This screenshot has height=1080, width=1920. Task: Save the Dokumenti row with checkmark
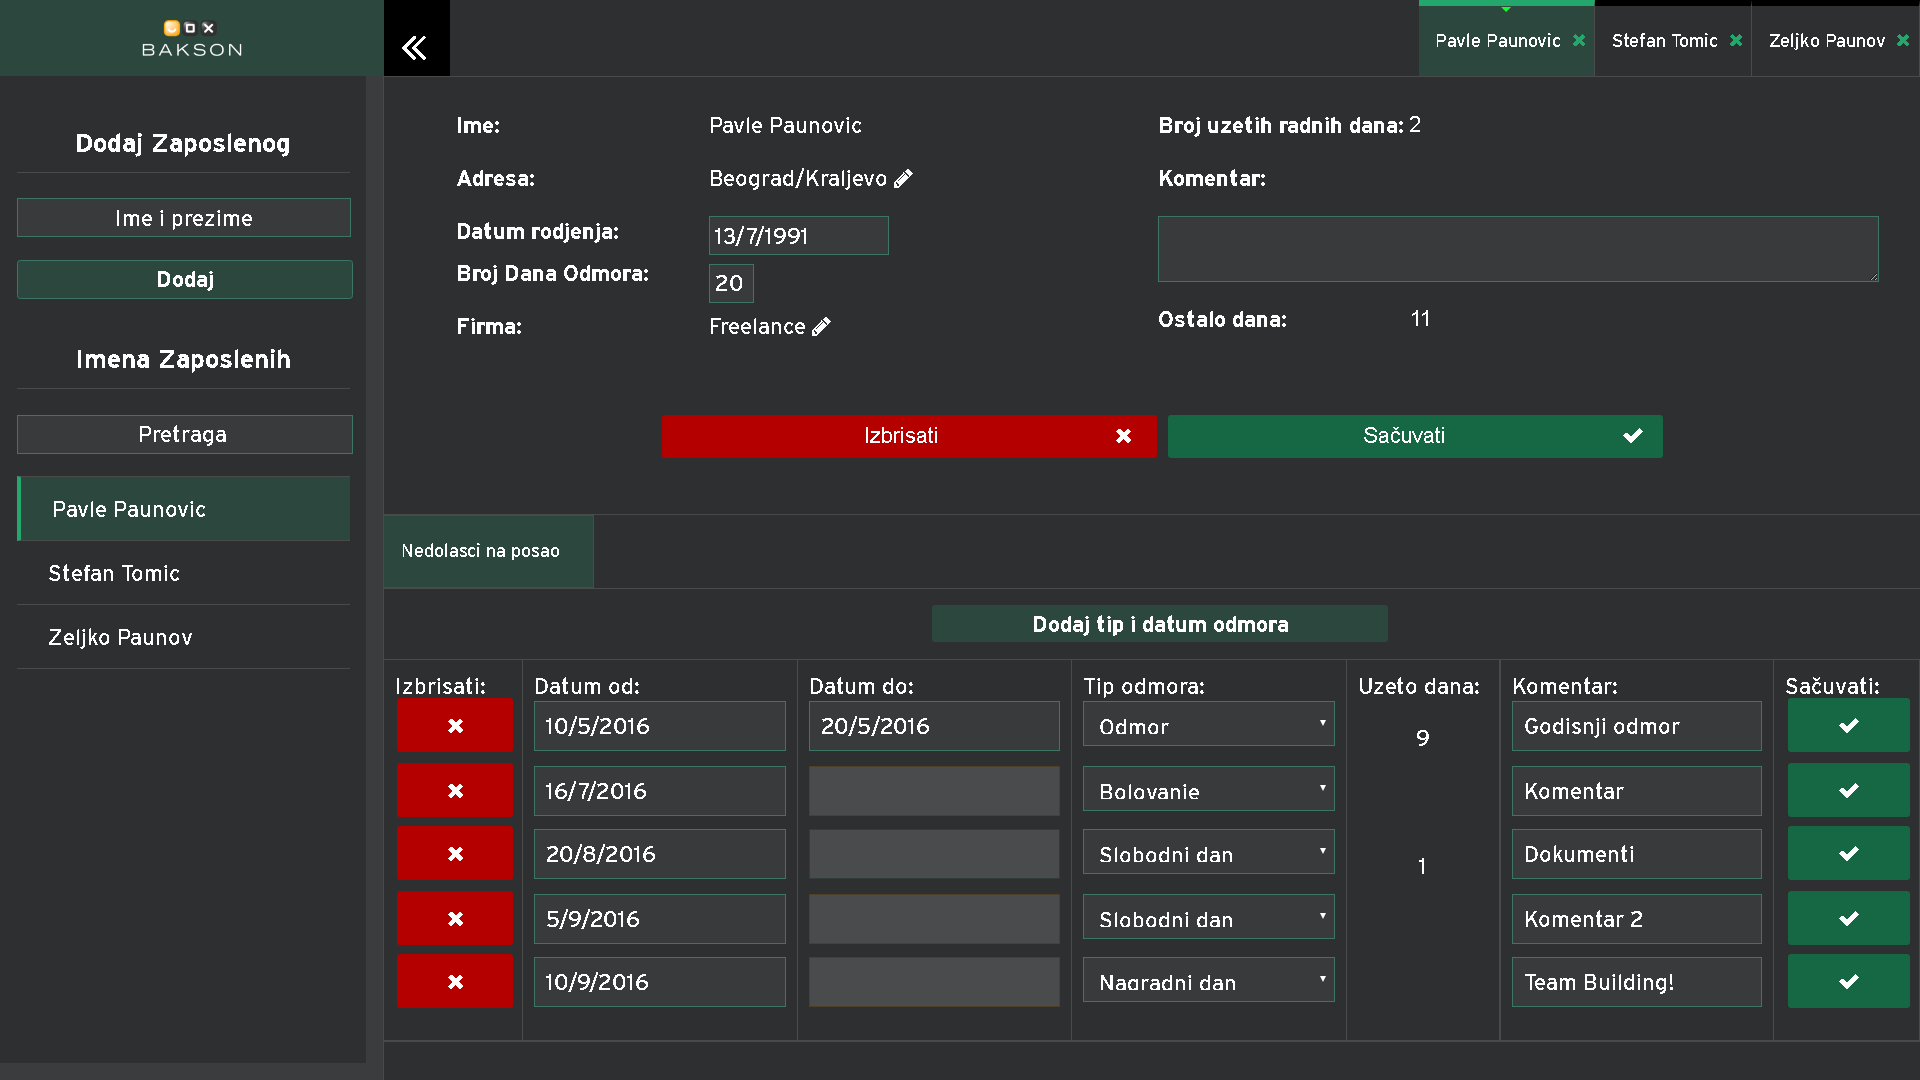pos(1848,854)
